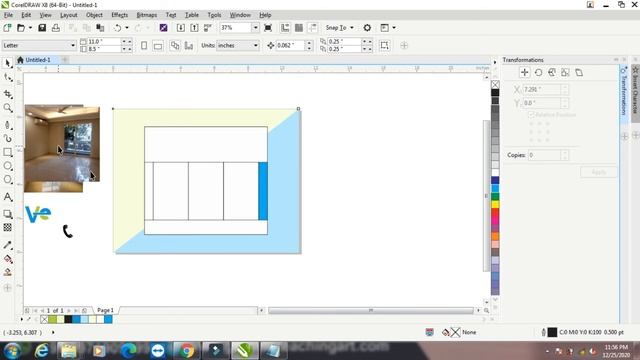Select the Polygon tool
Viewport: 640px width, 360px height.
tap(8, 180)
